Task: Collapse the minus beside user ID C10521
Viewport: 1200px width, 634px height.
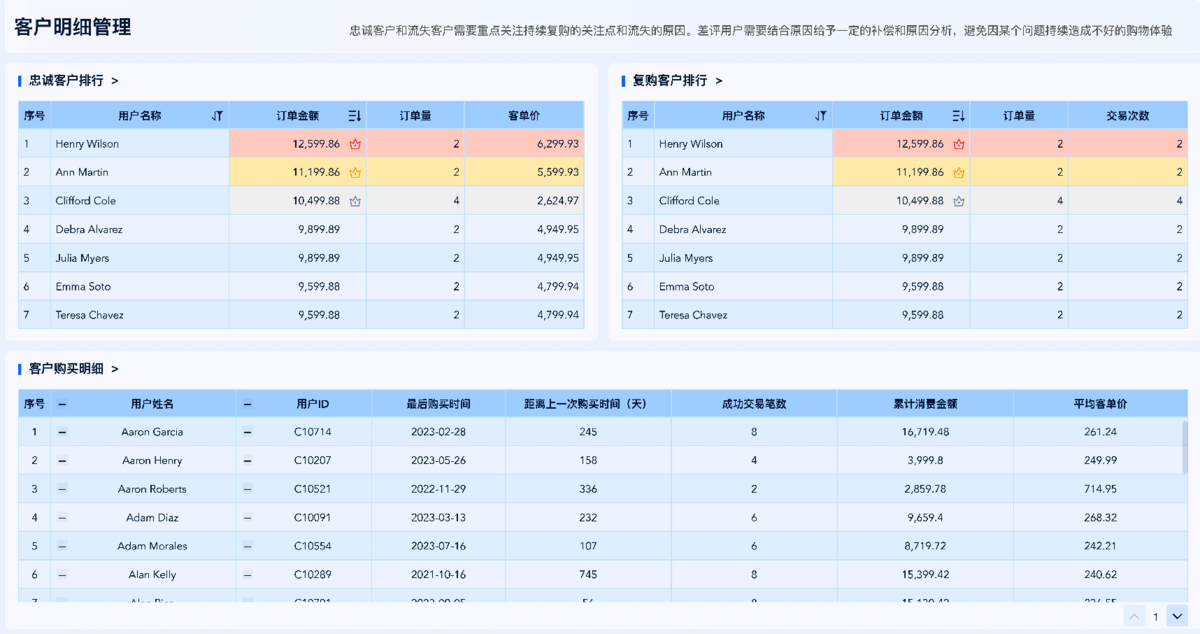Action: coord(248,489)
